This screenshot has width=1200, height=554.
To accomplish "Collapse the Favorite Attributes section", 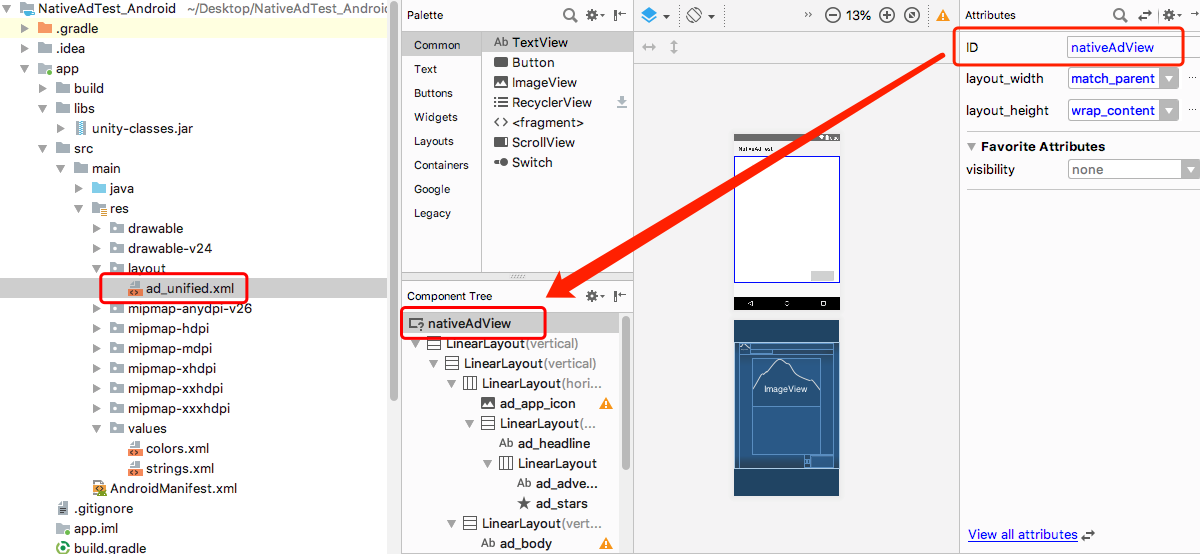I will 972,147.
